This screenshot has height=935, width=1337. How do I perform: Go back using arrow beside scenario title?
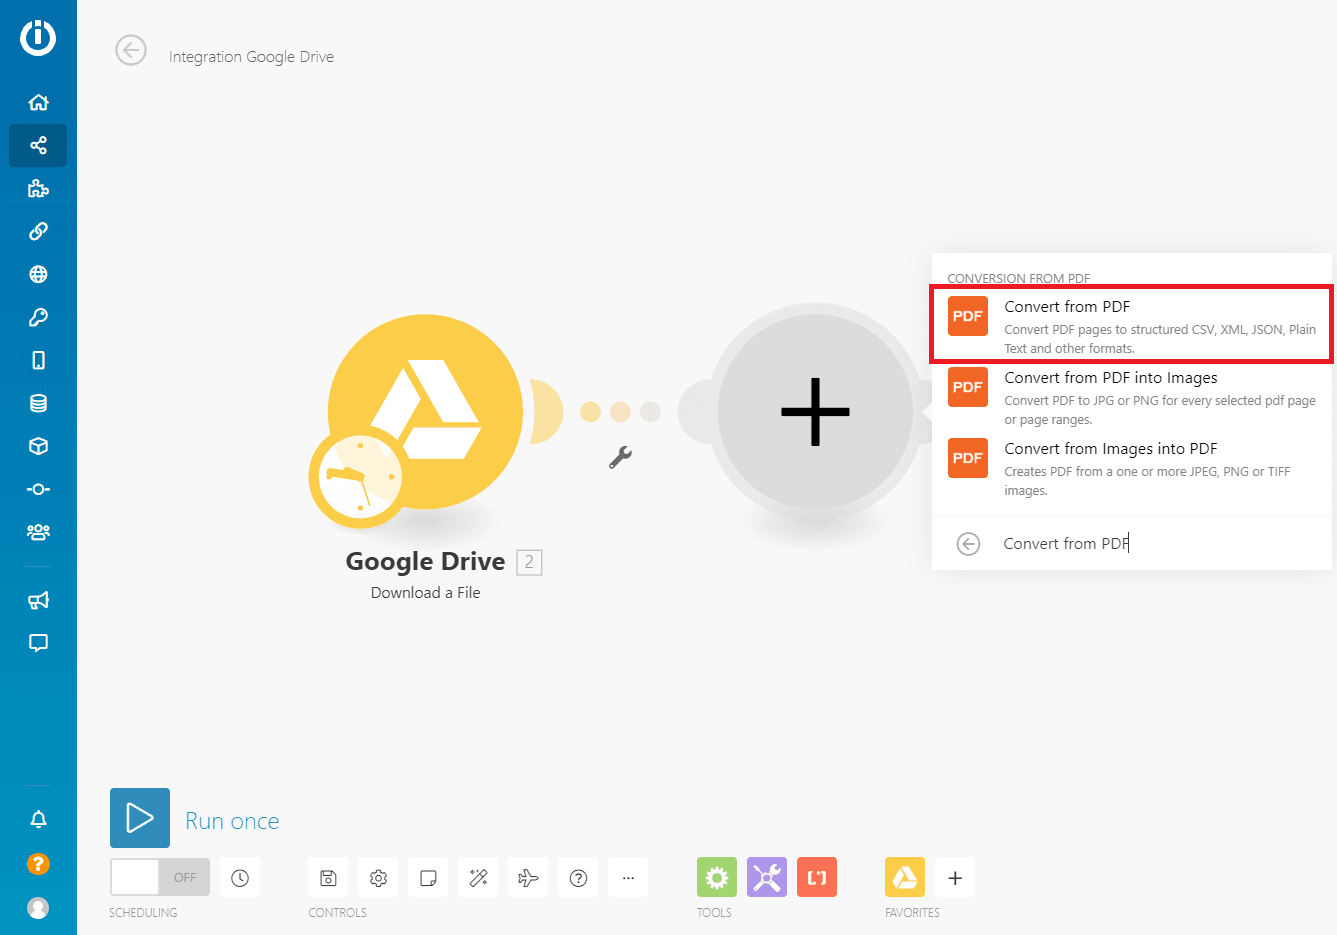(131, 50)
